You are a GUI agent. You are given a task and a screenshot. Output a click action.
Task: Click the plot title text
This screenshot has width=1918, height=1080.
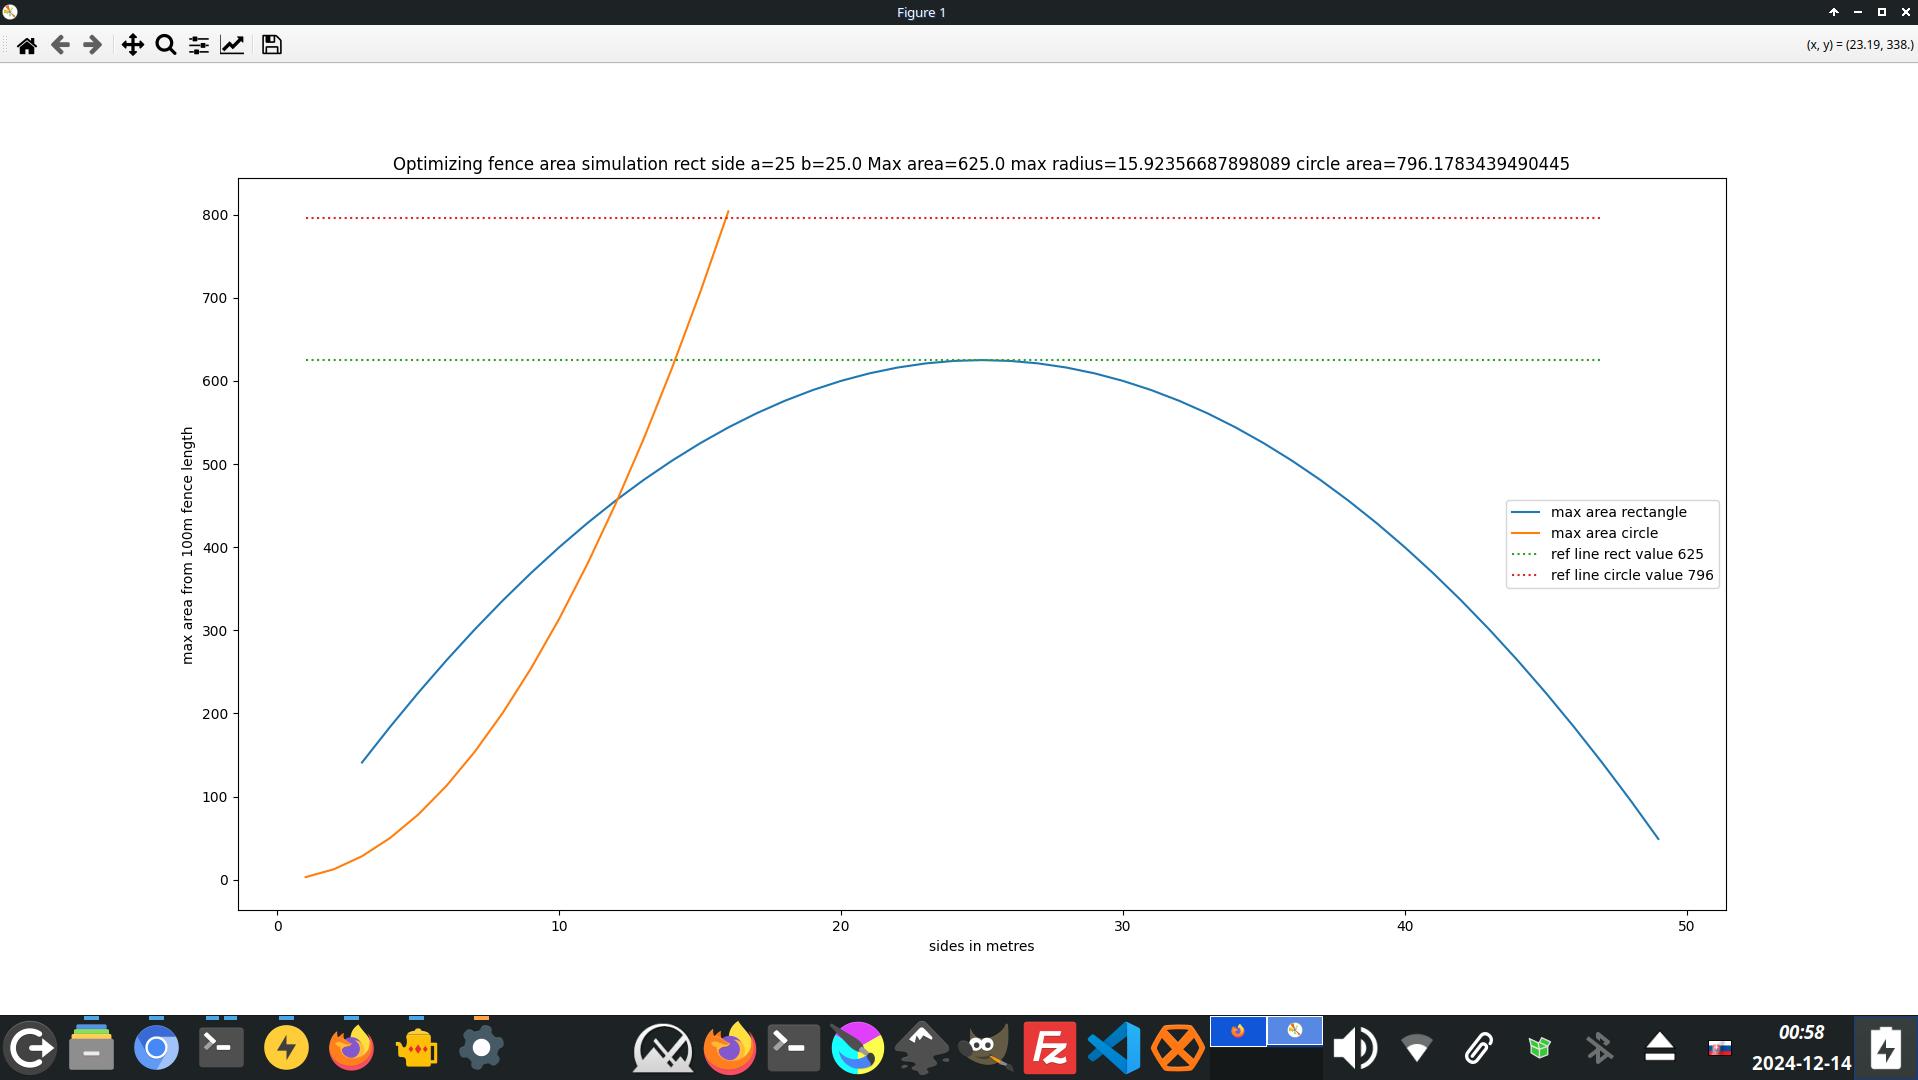click(980, 164)
